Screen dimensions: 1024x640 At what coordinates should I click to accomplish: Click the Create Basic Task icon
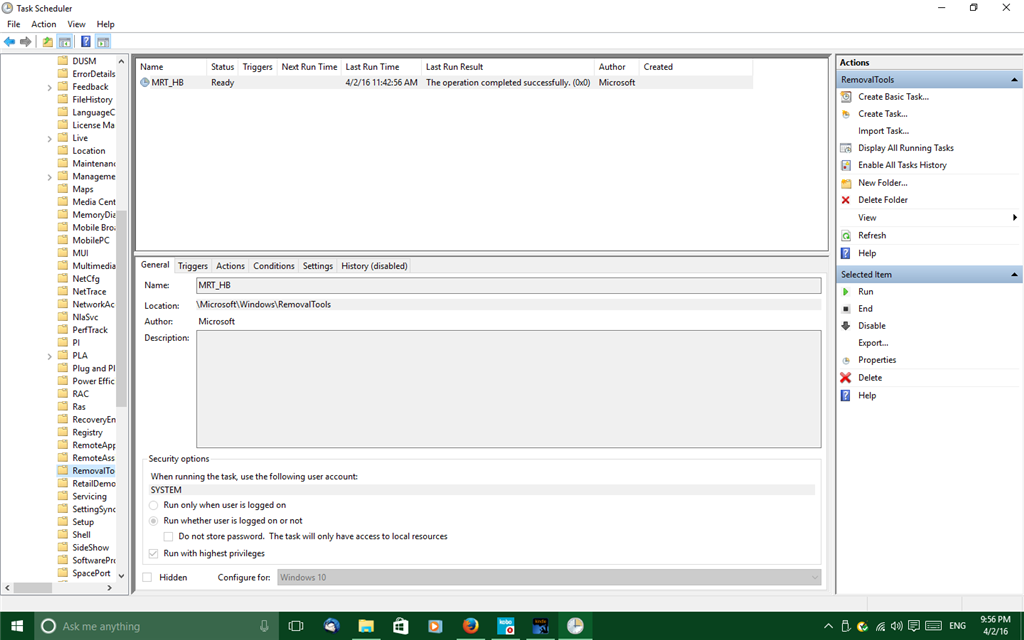[846, 97]
